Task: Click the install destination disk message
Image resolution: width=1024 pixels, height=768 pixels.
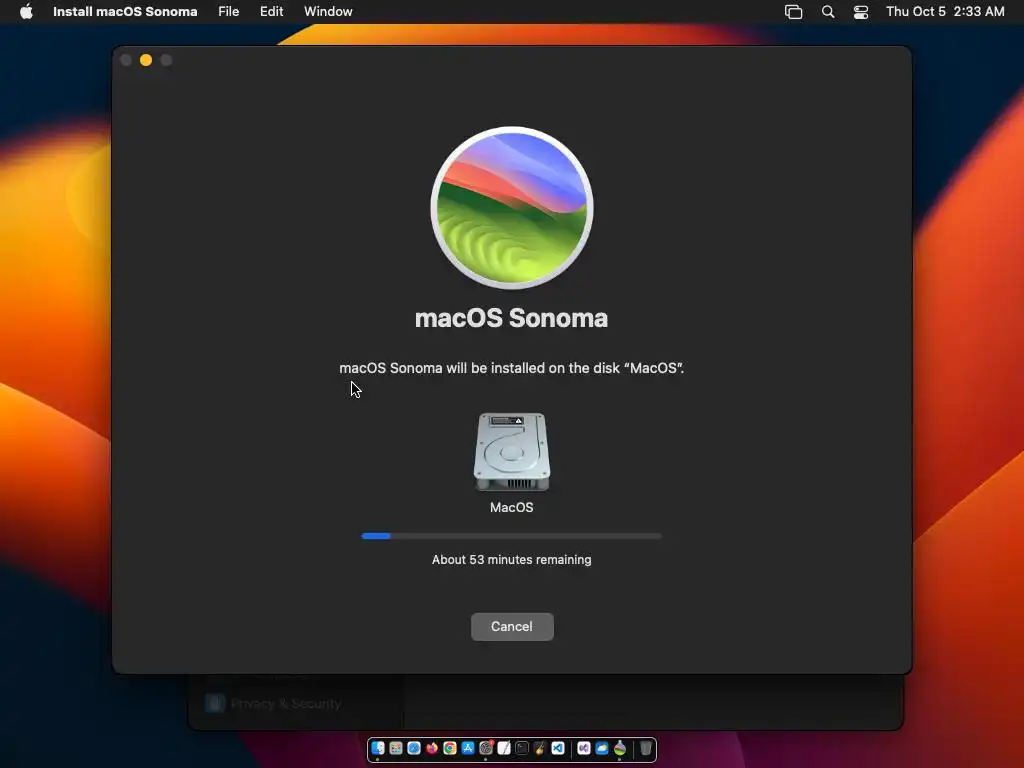Action: point(511,368)
